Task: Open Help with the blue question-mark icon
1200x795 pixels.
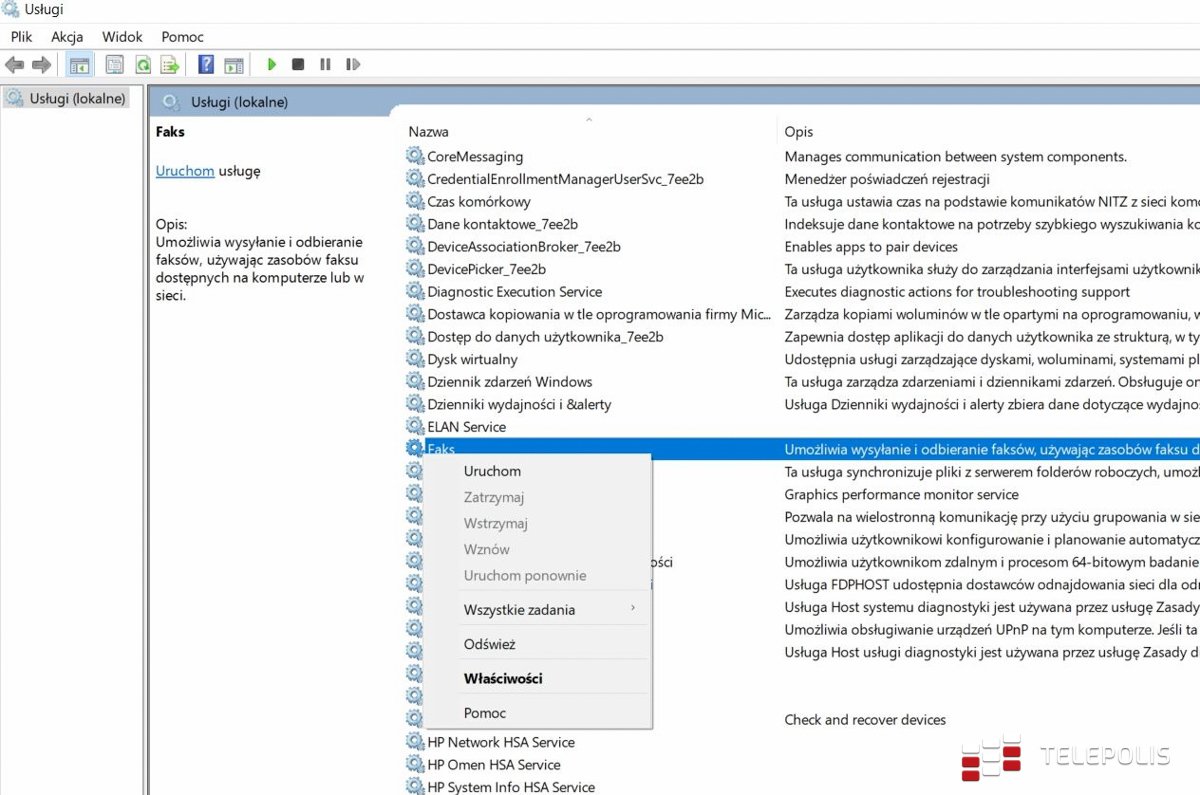Action: click(x=206, y=65)
